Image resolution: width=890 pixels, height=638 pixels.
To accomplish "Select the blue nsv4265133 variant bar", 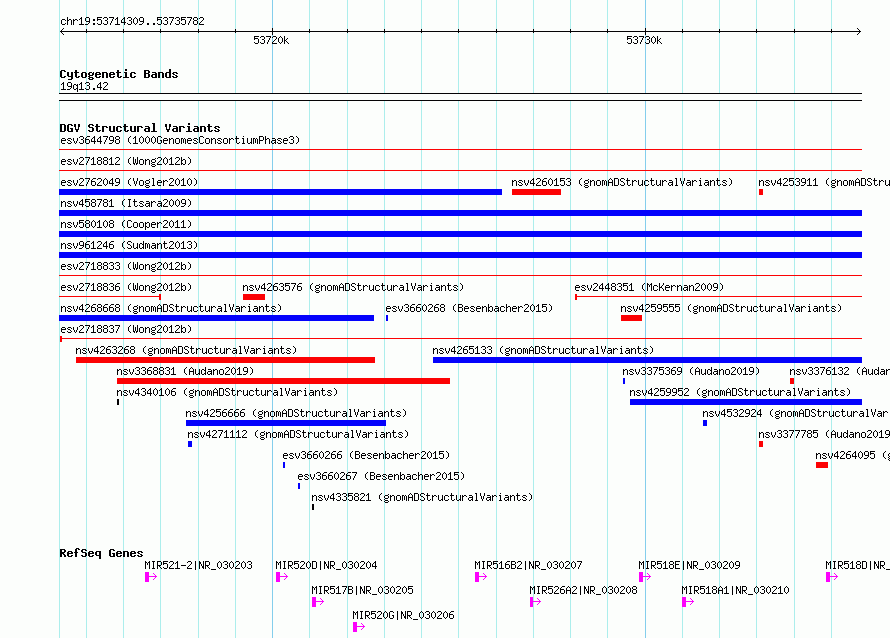I will [x=647, y=360].
